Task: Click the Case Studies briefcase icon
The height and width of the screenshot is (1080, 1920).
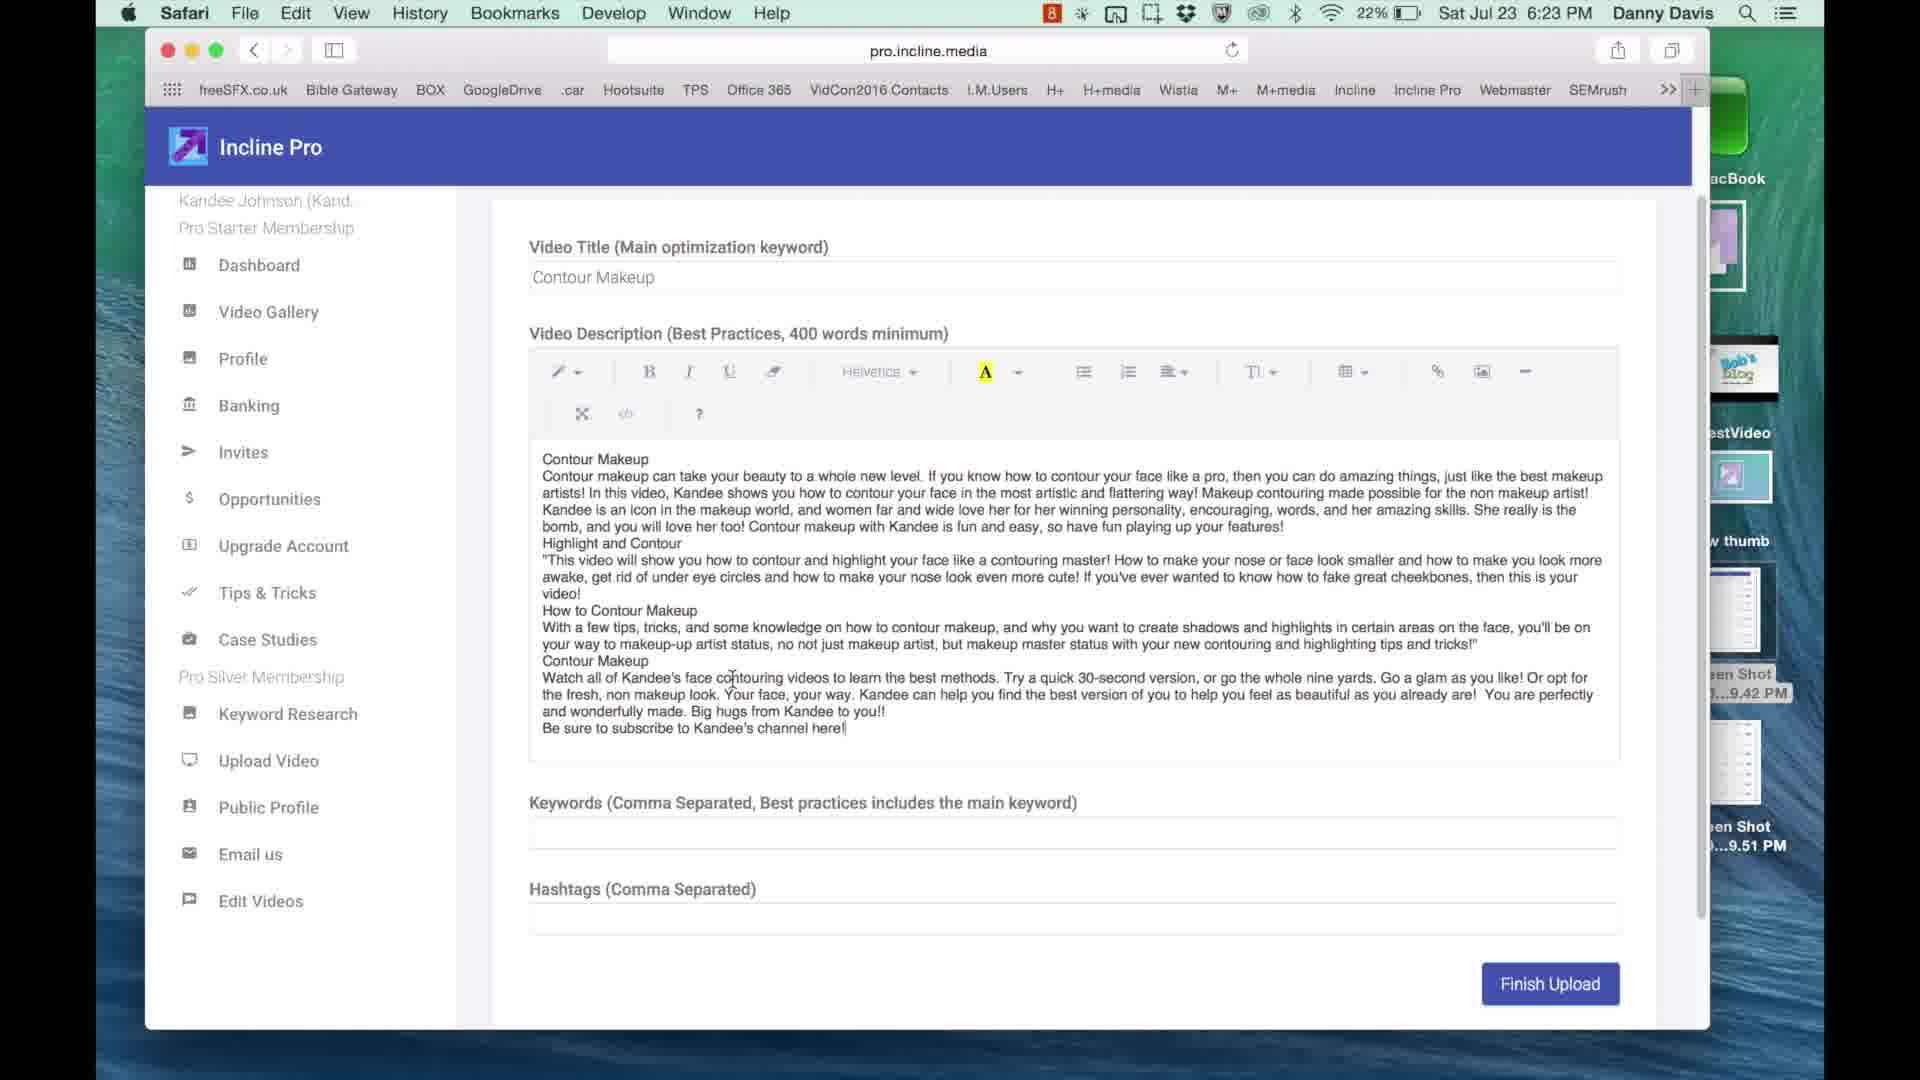Action: [189, 639]
